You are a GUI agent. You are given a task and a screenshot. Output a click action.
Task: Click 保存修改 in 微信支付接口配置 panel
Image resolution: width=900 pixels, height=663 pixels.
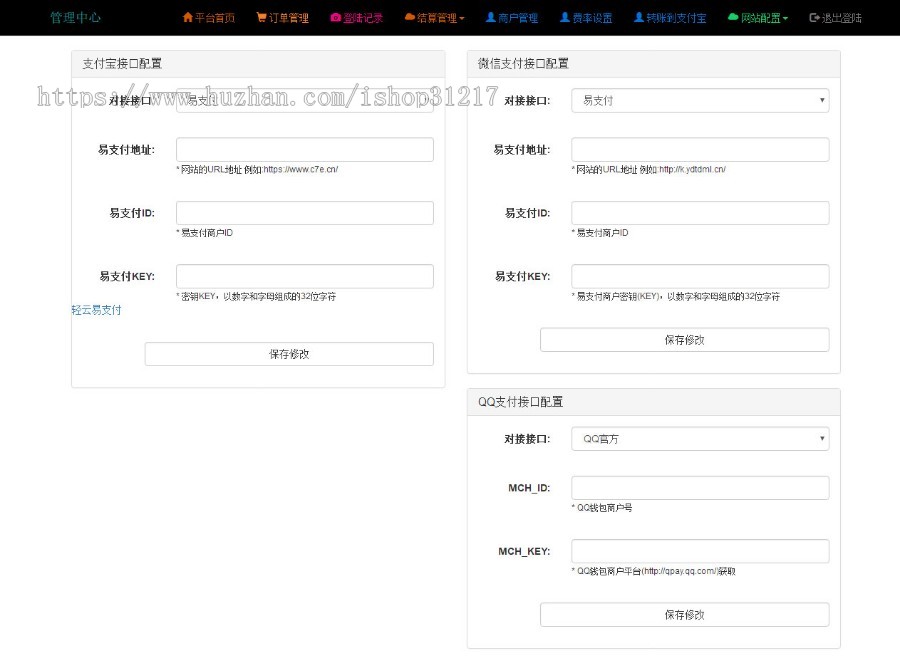pos(684,339)
